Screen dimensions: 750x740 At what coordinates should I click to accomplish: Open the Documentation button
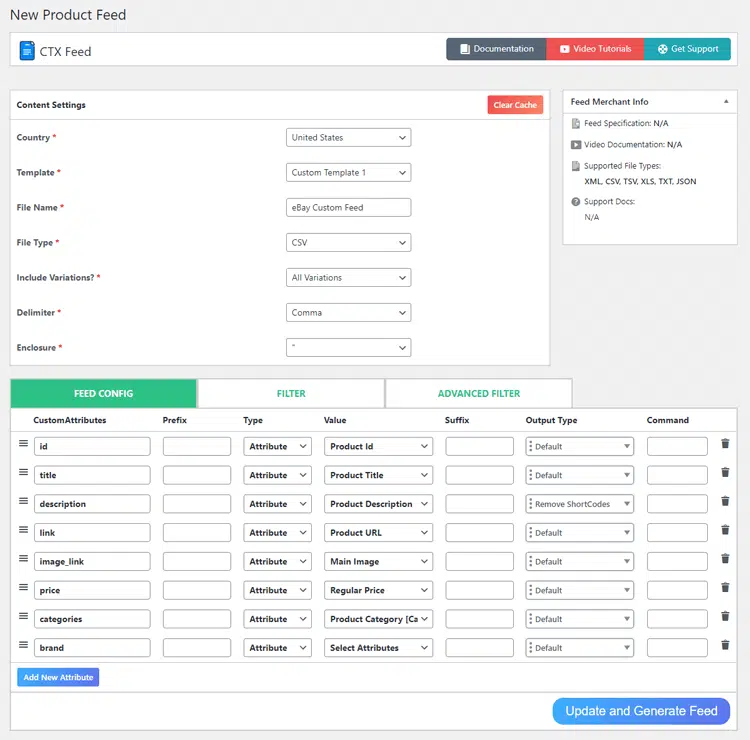pos(496,49)
